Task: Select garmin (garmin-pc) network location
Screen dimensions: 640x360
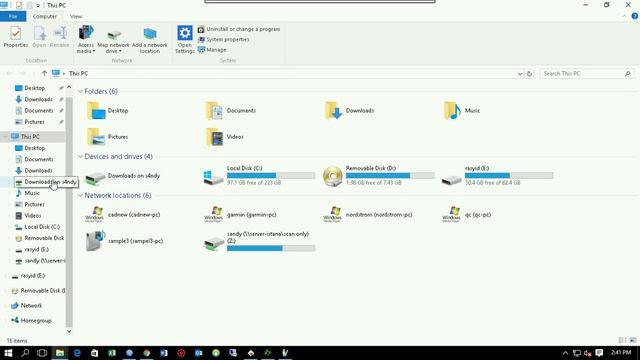Action: (240, 215)
